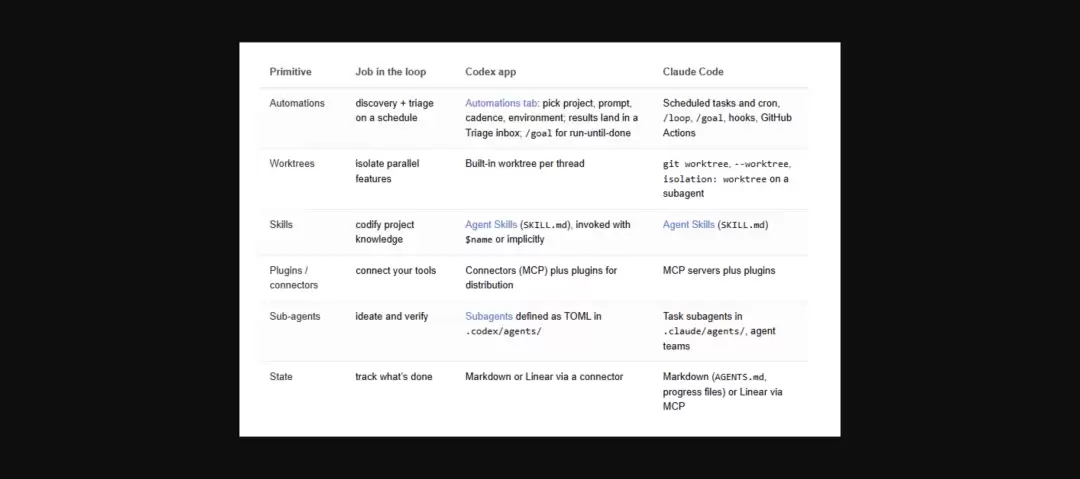Click the 'Built-in worktree per thread' cell

(x=525, y=164)
